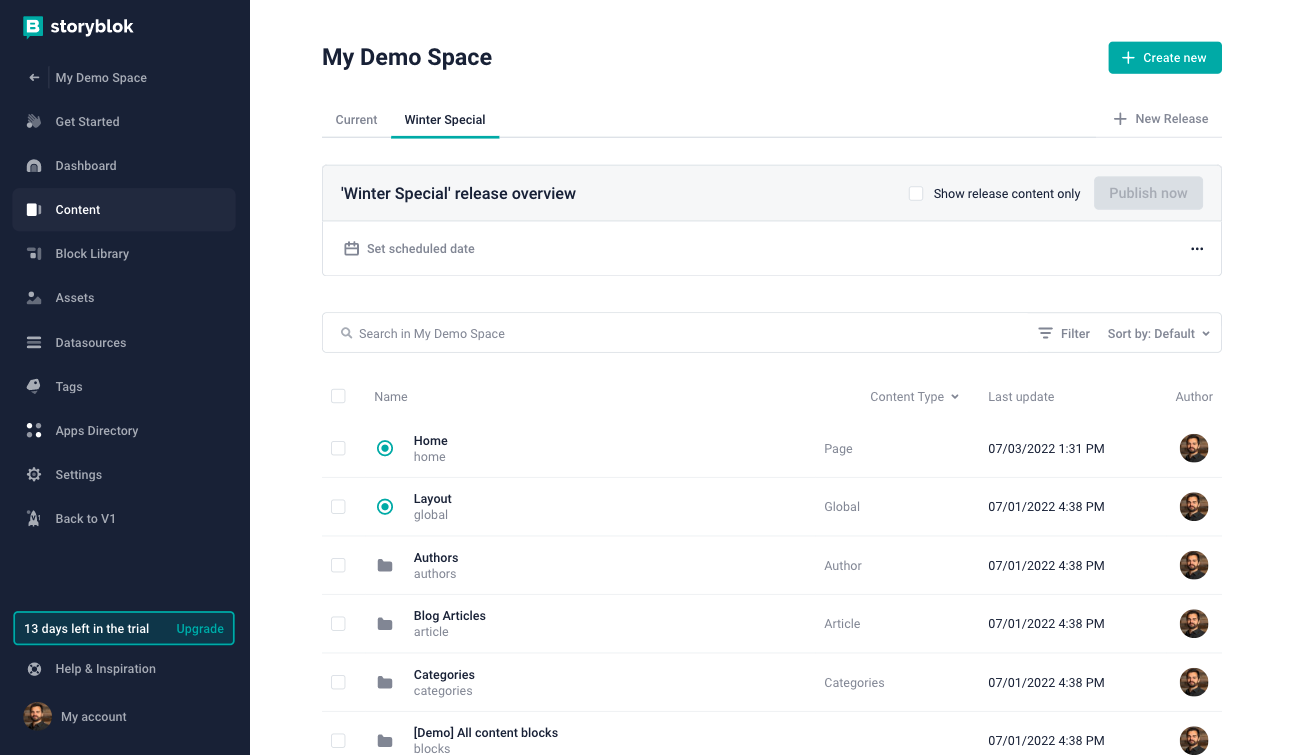The width and height of the screenshot is (1292, 755).
Task: Go to Datasources in sidebar
Action: pyautogui.click(x=124, y=342)
